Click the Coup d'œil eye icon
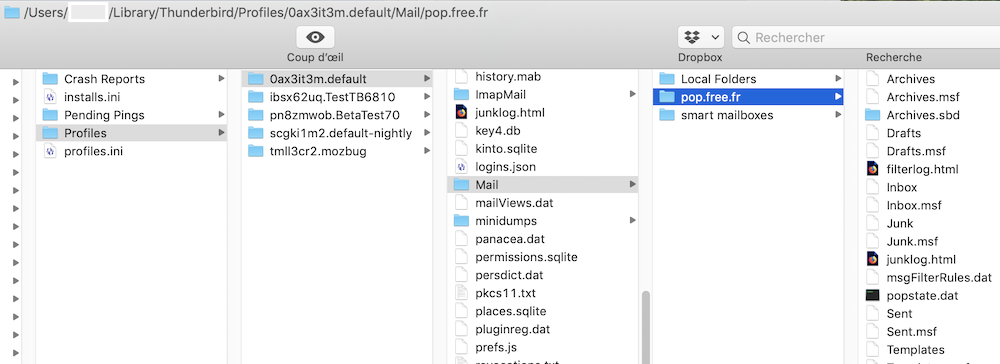The image size is (1000, 364). click(x=315, y=38)
